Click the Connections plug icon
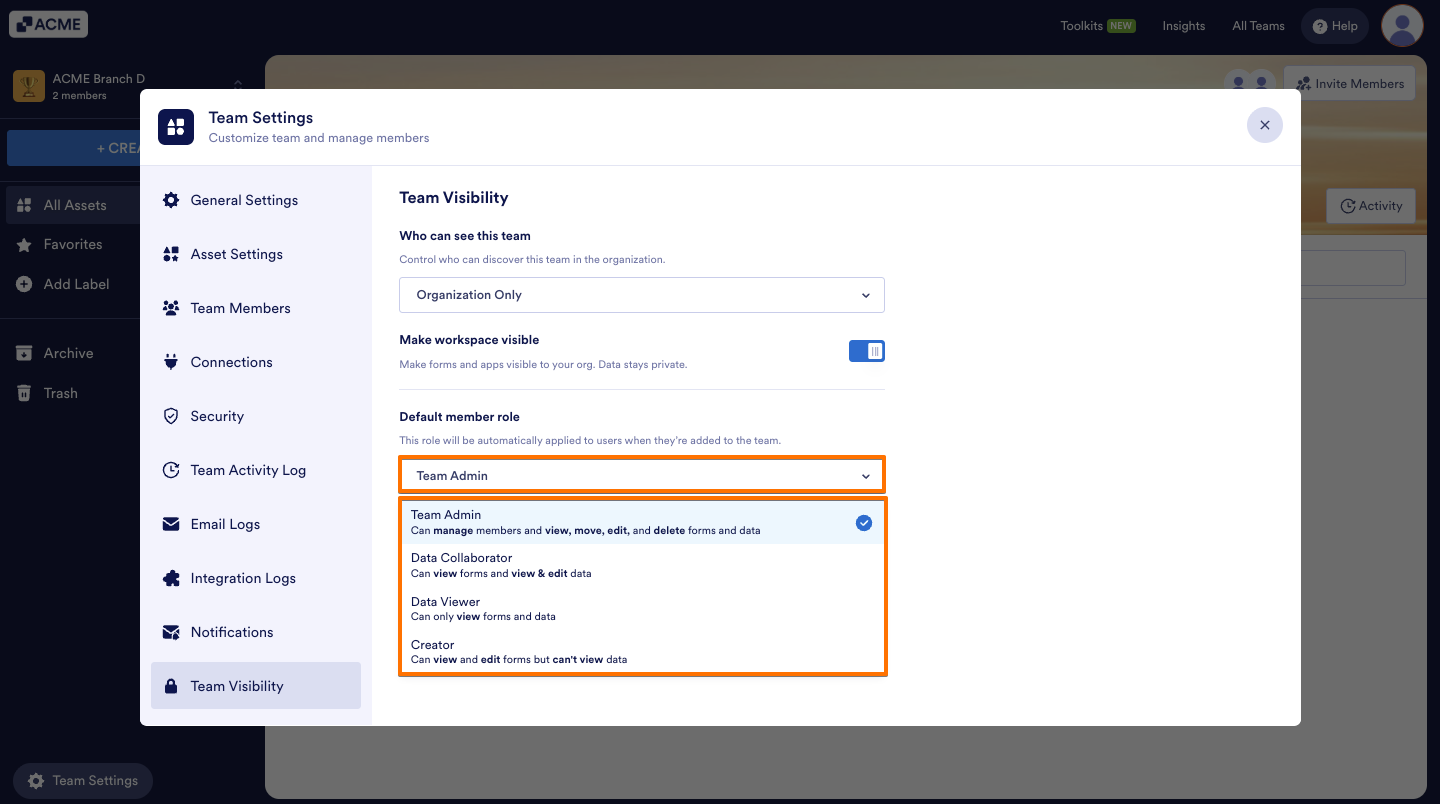Image resolution: width=1440 pixels, height=804 pixels. pyautogui.click(x=171, y=362)
